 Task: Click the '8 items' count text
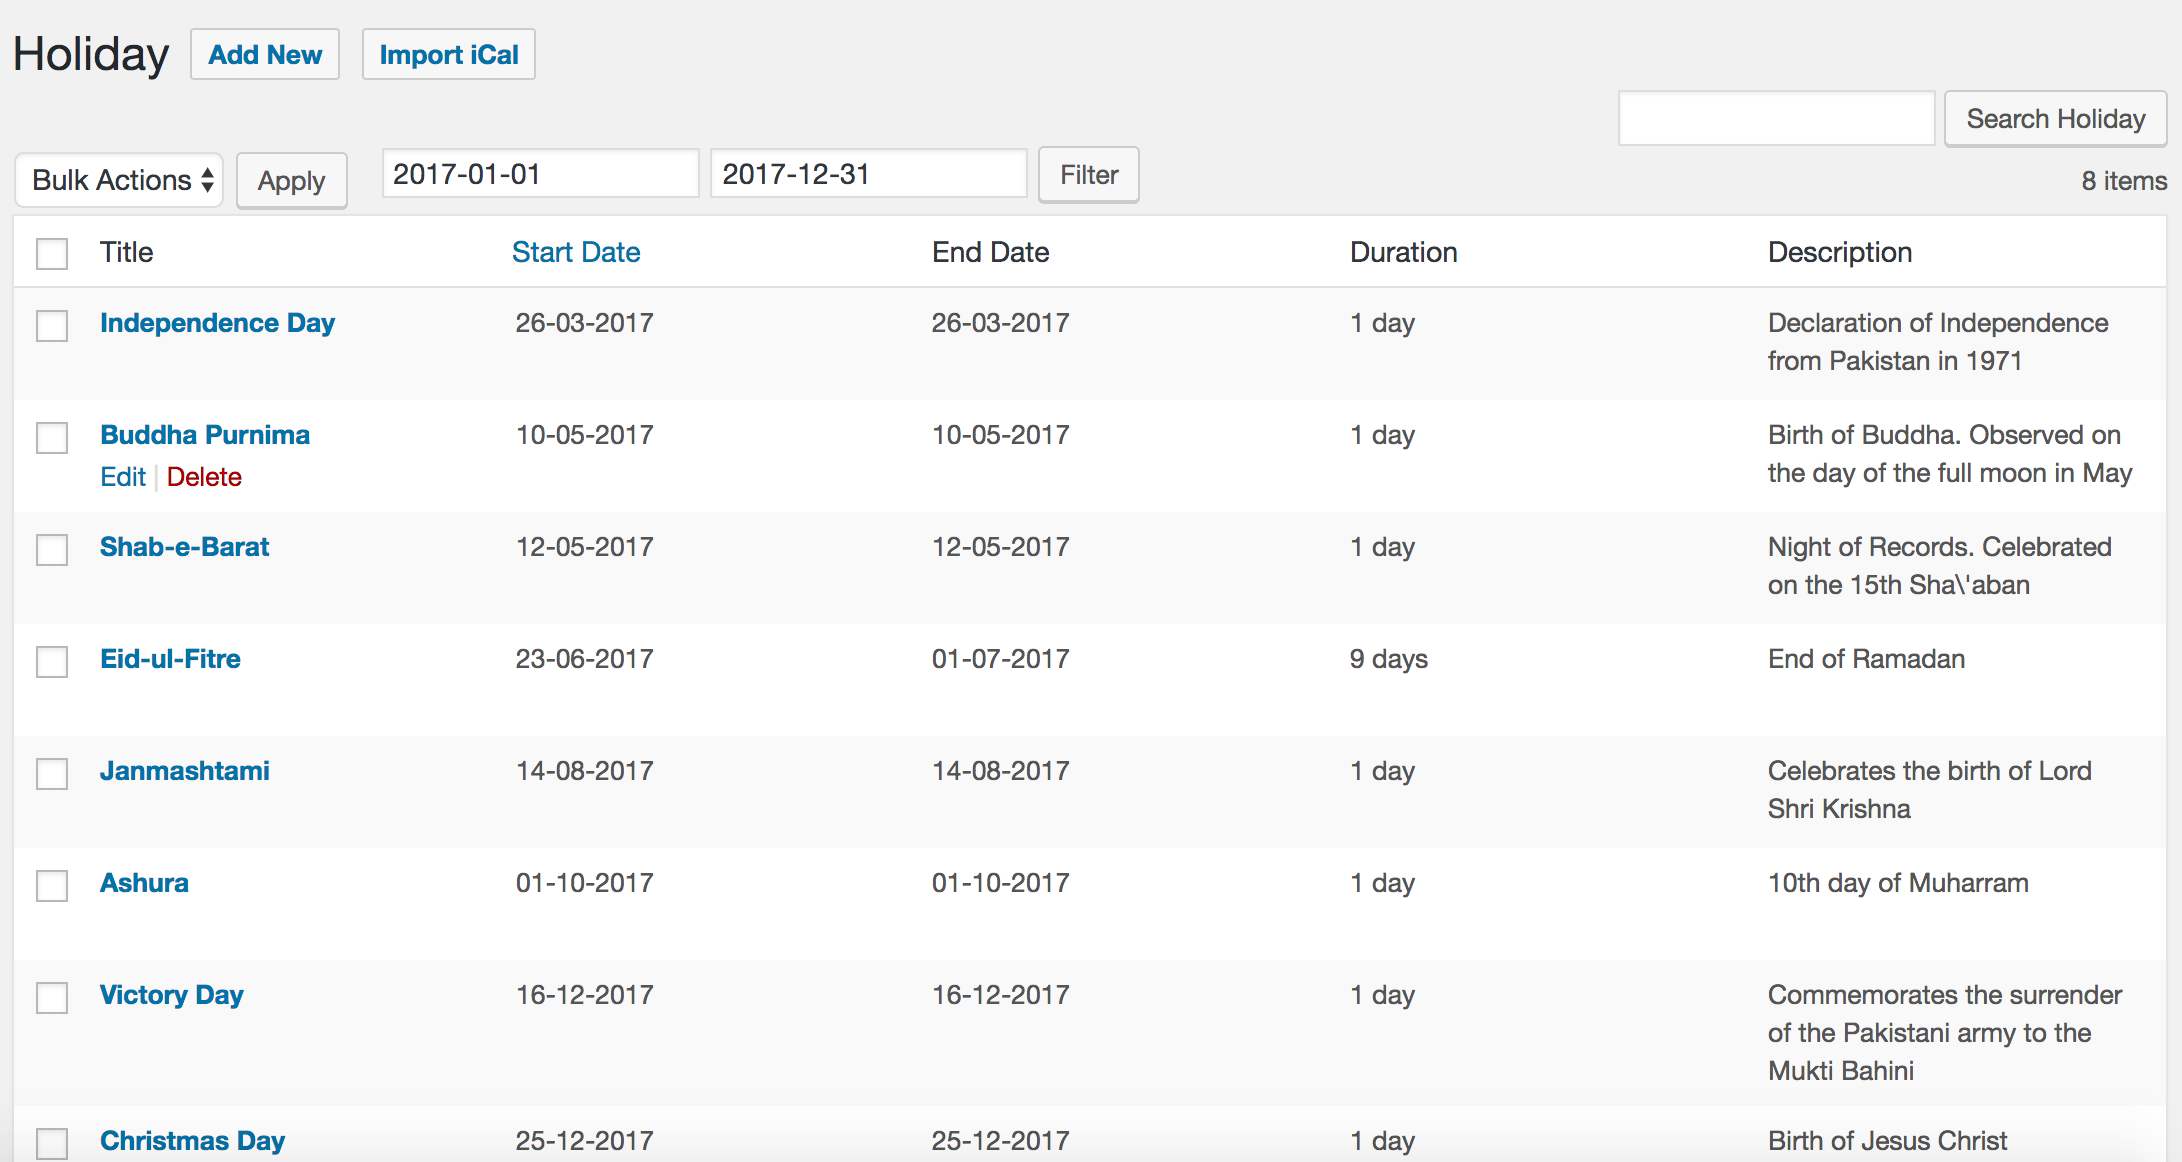(x=2124, y=181)
